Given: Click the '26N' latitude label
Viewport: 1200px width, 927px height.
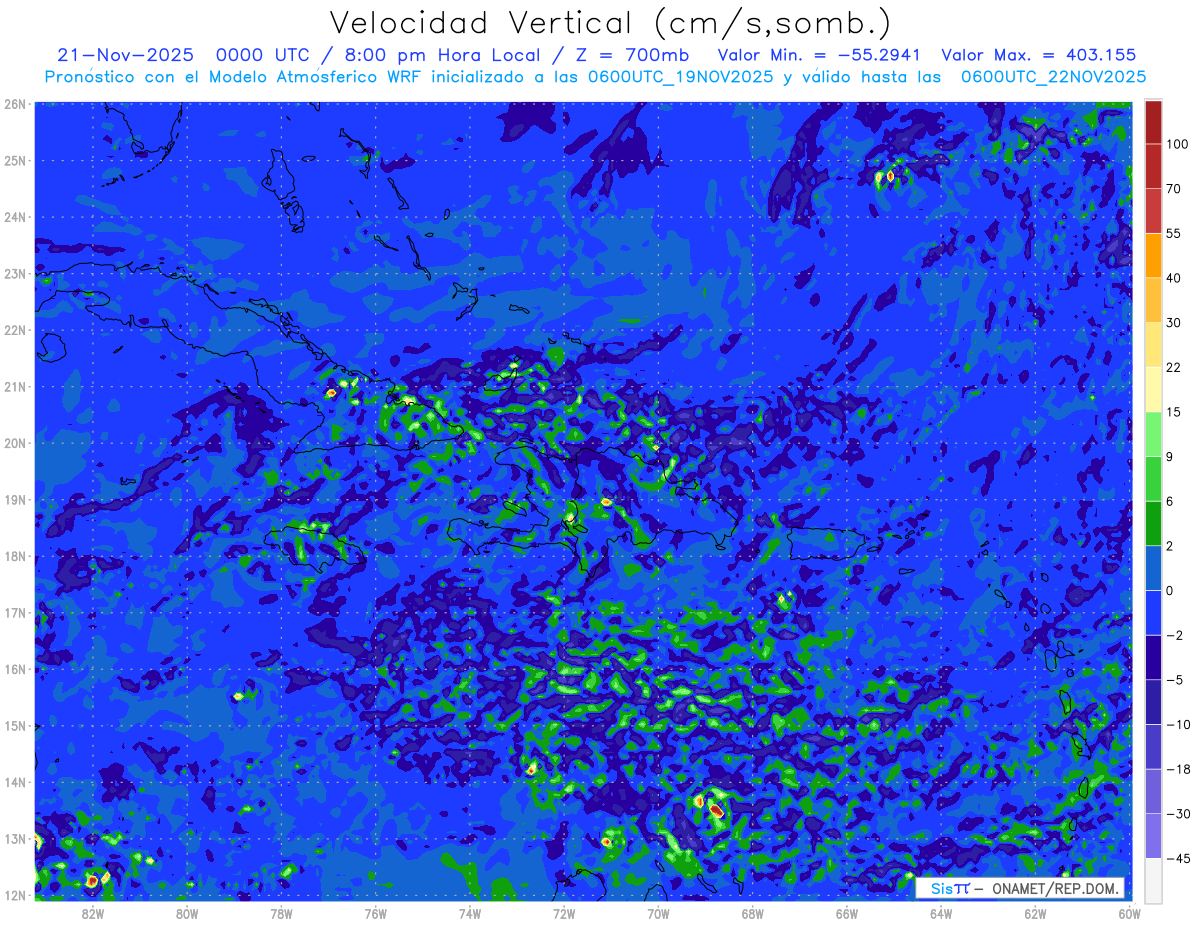Looking at the screenshot, I should tap(14, 103).
